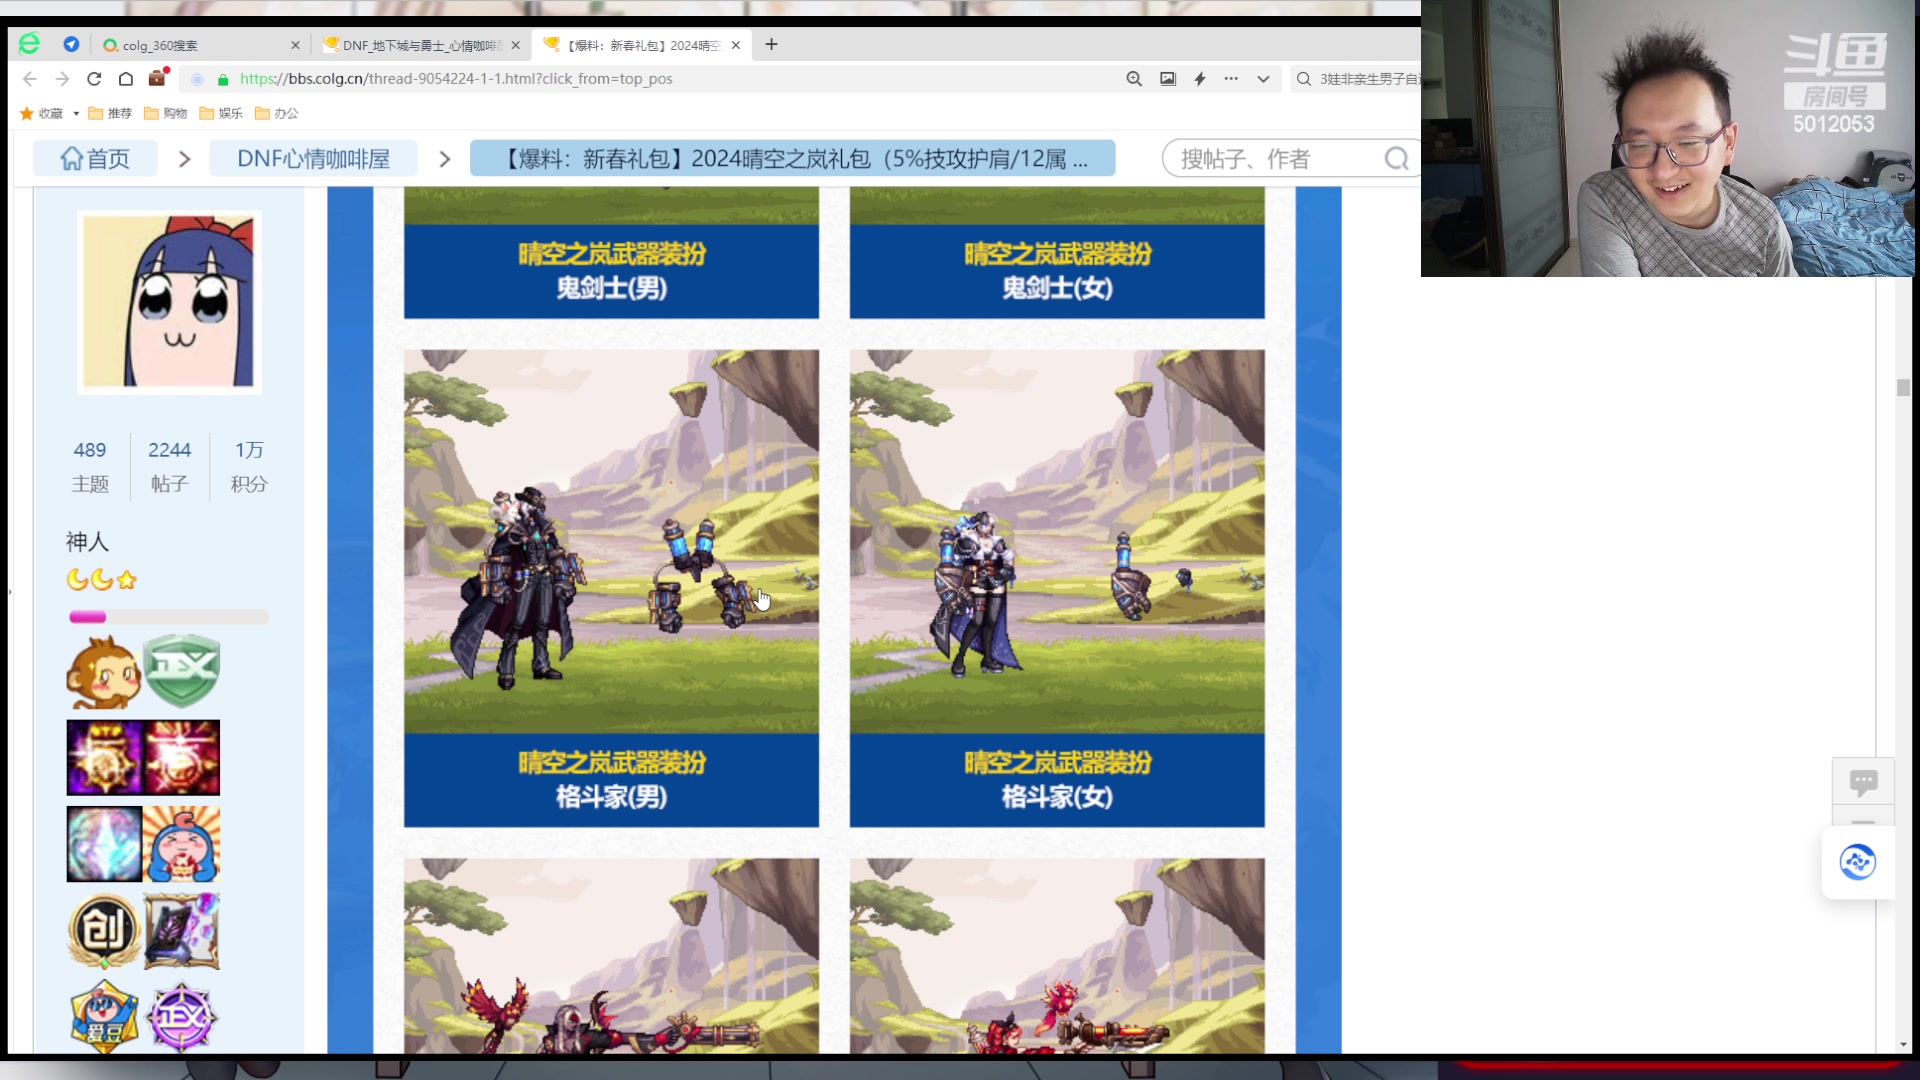Open DNF心情咖啡屋 board link
Viewport: 1920px width, 1080px height.
(314, 159)
